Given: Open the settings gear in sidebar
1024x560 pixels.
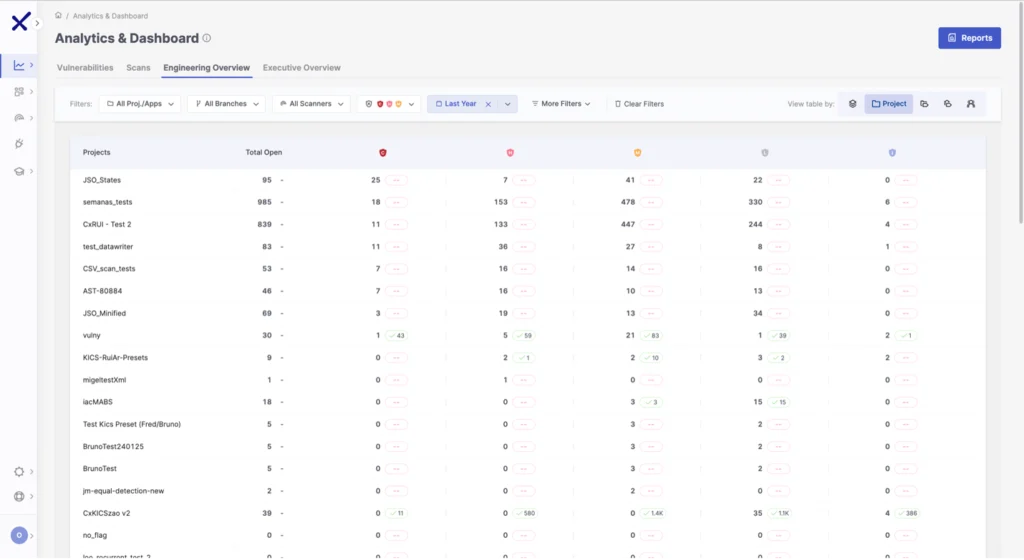Looking at the screenshot, I should 19,471.
